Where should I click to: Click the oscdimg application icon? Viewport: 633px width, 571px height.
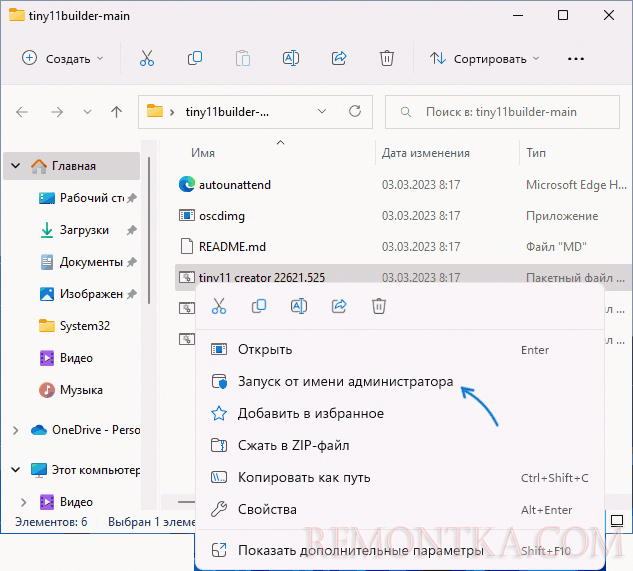point(187,215)
